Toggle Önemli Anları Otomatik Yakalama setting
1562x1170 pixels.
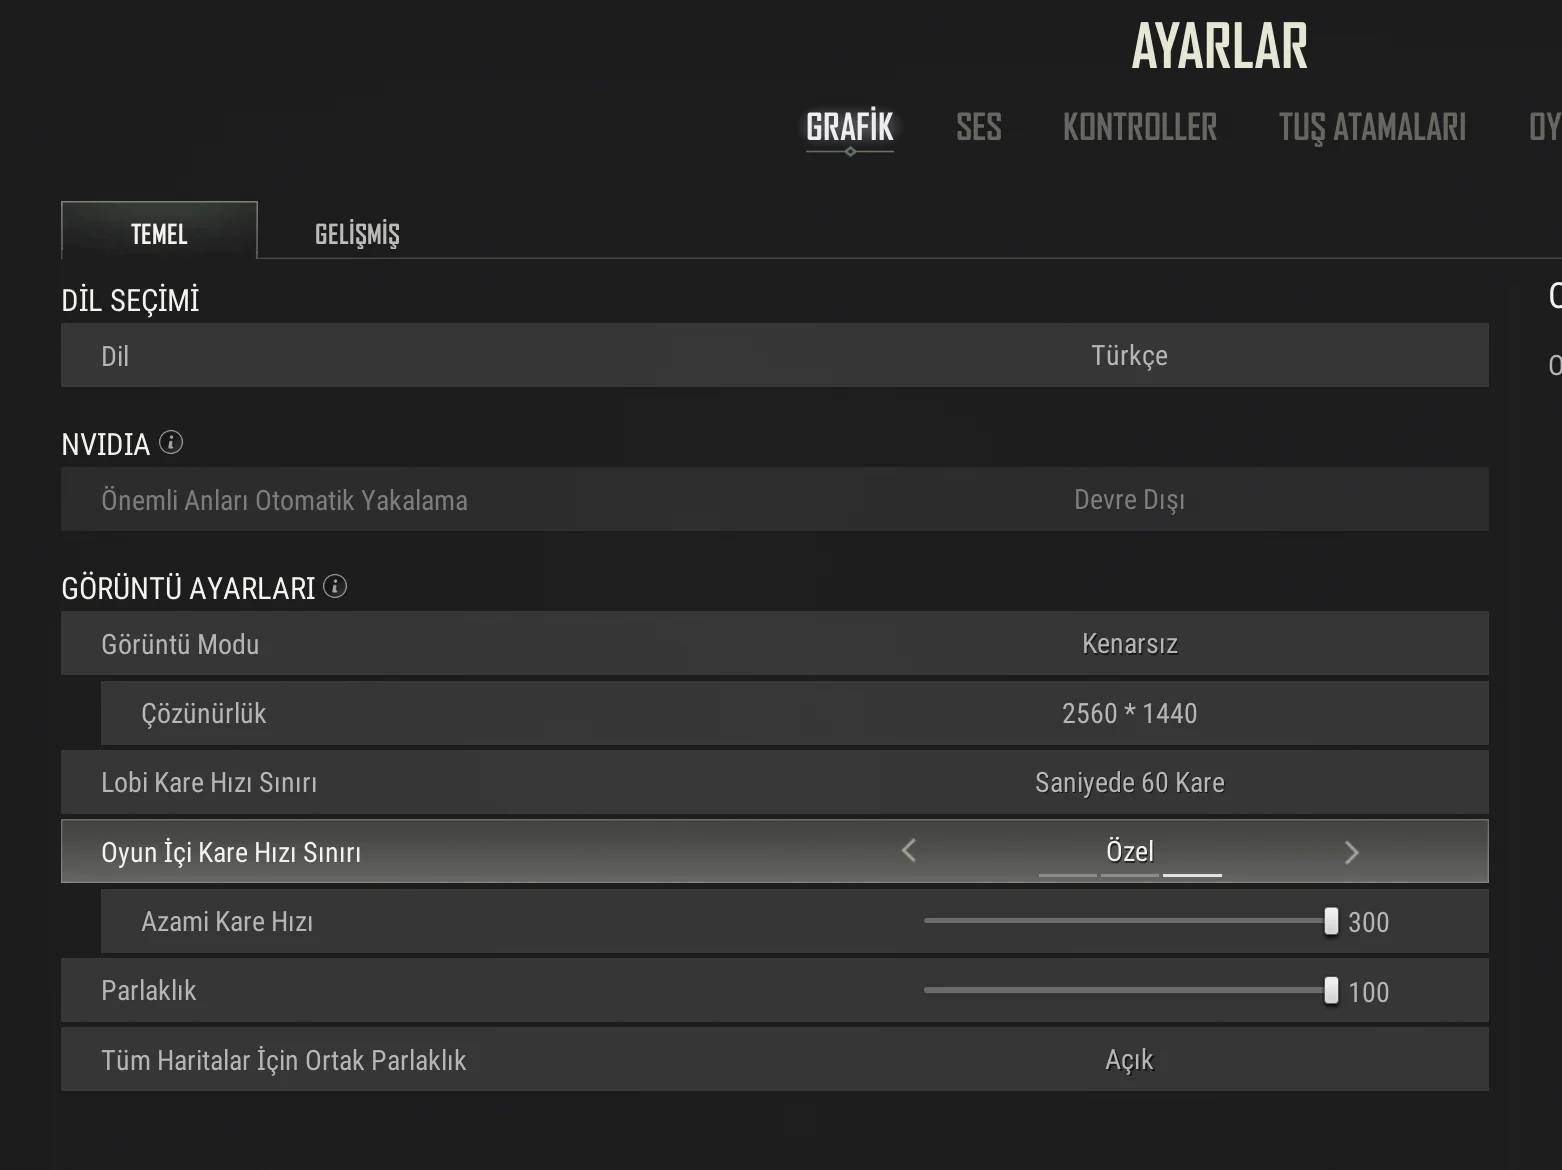point(1129,500)
